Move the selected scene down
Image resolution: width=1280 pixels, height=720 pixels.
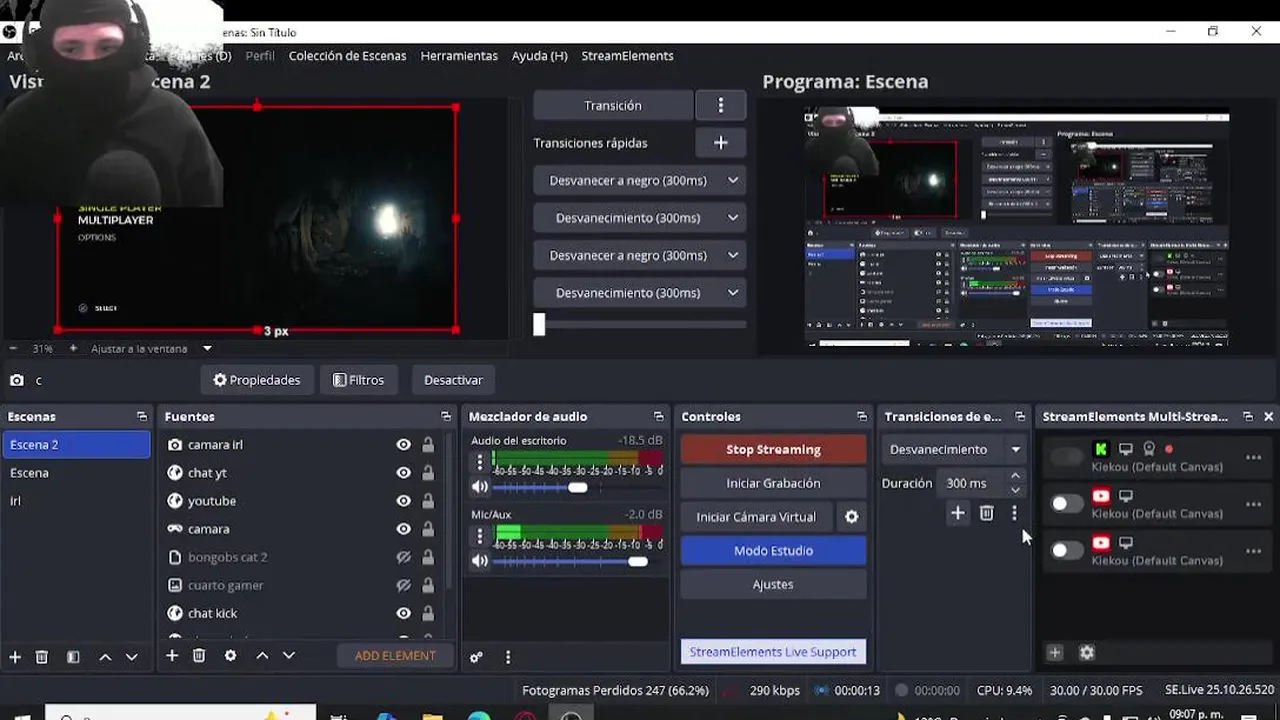click(131, 657)
